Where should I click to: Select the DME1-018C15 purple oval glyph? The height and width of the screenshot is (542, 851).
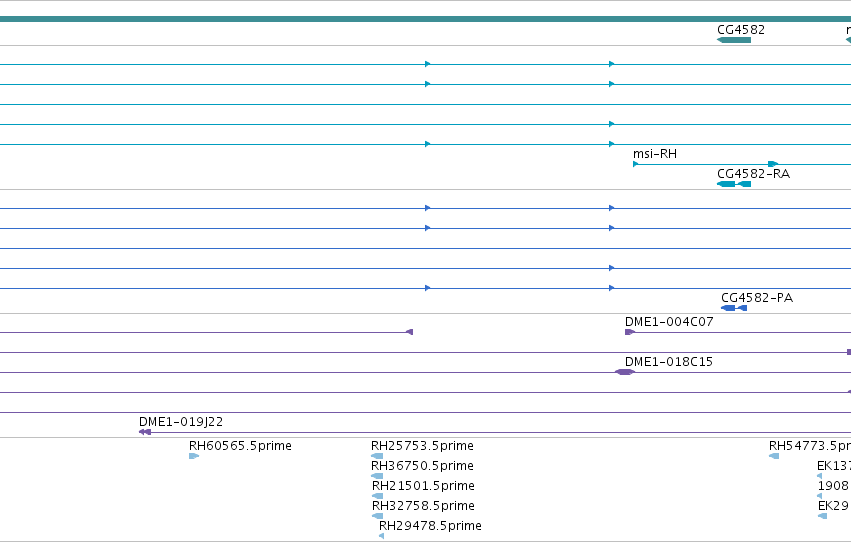coord(625,372)
